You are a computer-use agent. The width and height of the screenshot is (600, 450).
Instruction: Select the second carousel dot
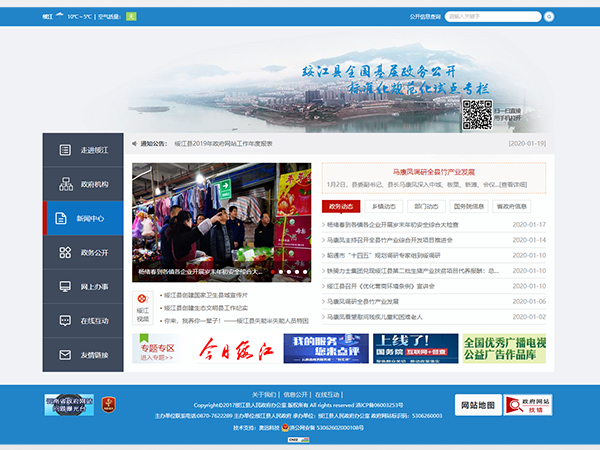tap(281, 272)
